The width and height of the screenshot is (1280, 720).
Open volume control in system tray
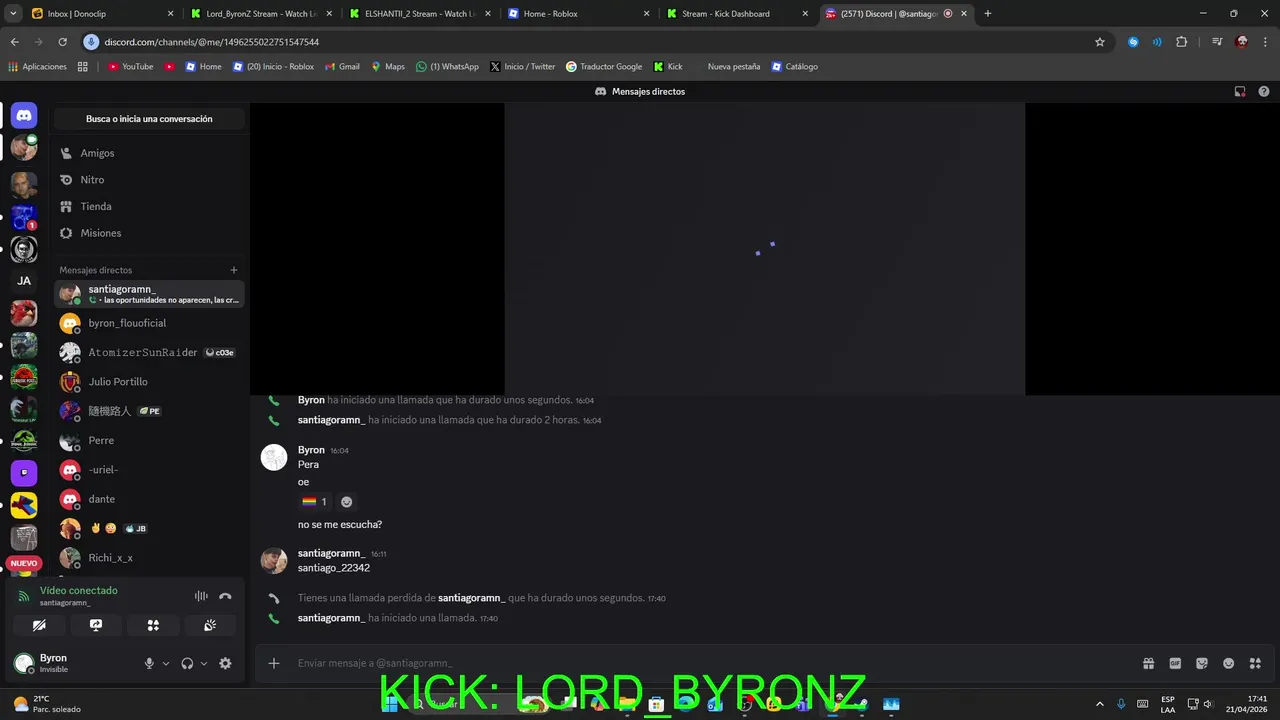tap(1208, 704)
